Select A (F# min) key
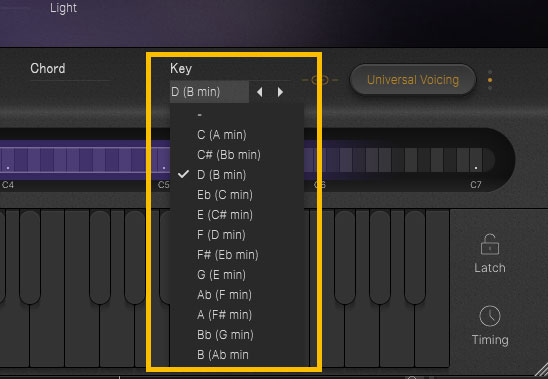Image resolution: width=548 pixels, height=379 pixels. [x=237, y=315]
